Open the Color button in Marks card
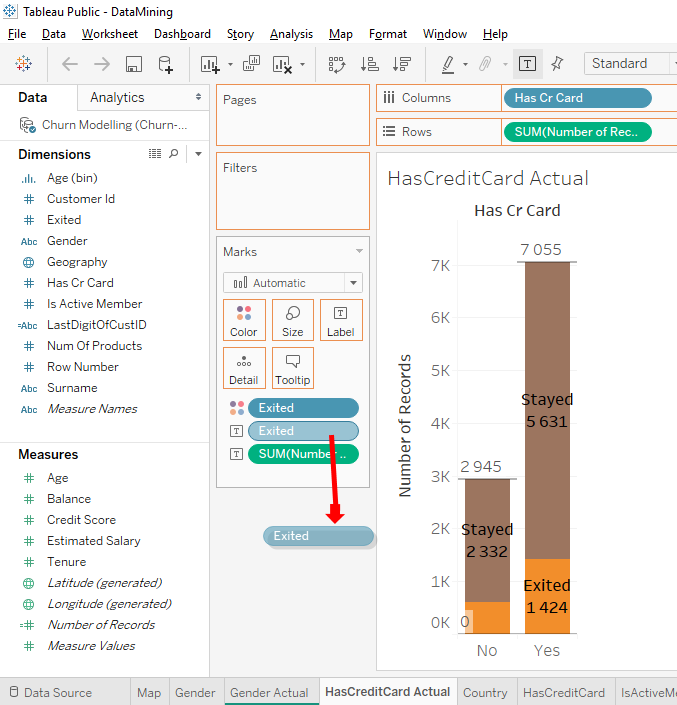Screen dimensions: 677x705 [x=244, y=320]
